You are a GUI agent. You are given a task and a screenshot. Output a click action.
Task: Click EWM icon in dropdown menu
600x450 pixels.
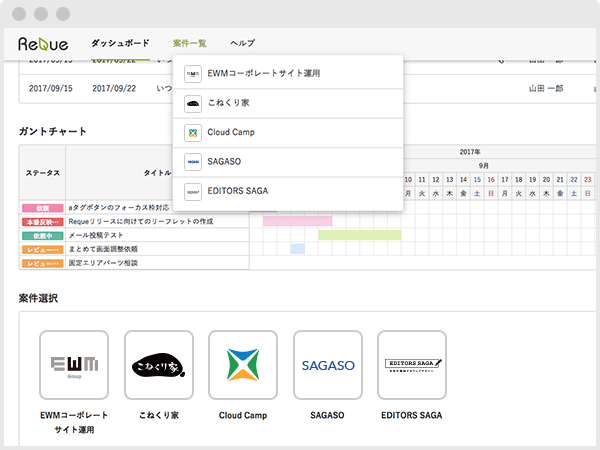point(193,74)
